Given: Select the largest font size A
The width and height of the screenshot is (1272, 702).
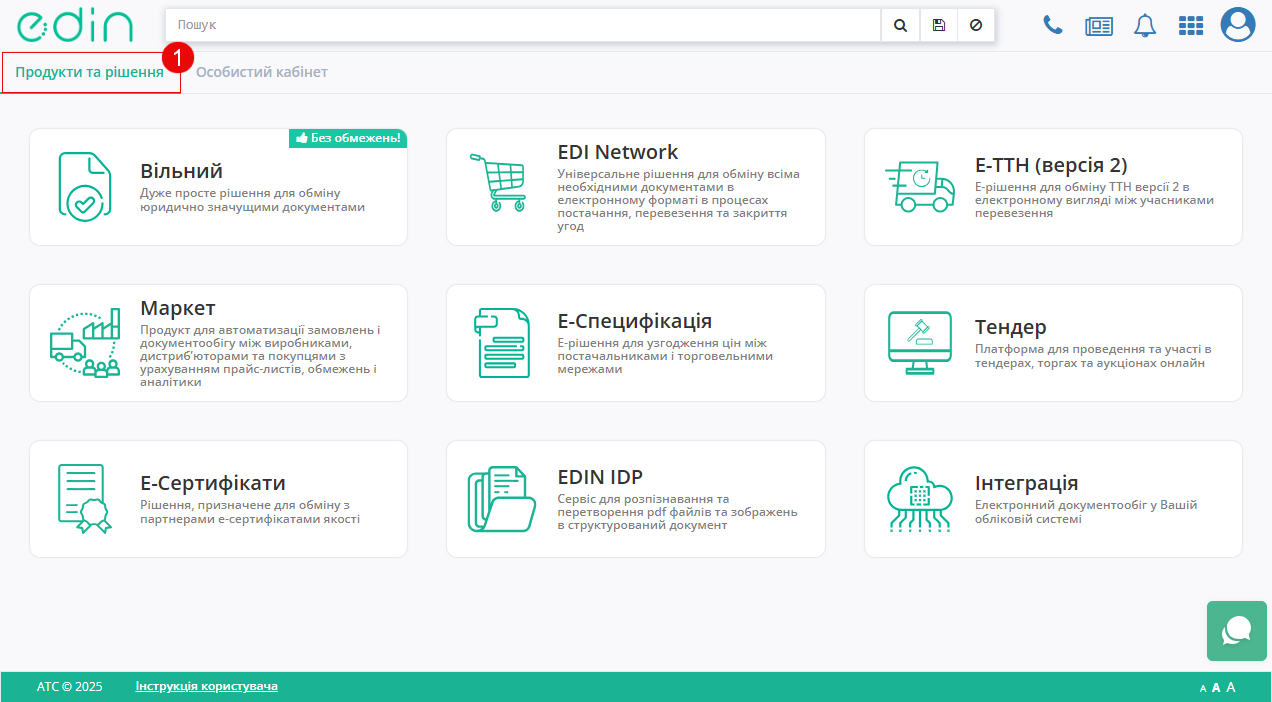Looking at the screenshot, I should pos(1231,687).
